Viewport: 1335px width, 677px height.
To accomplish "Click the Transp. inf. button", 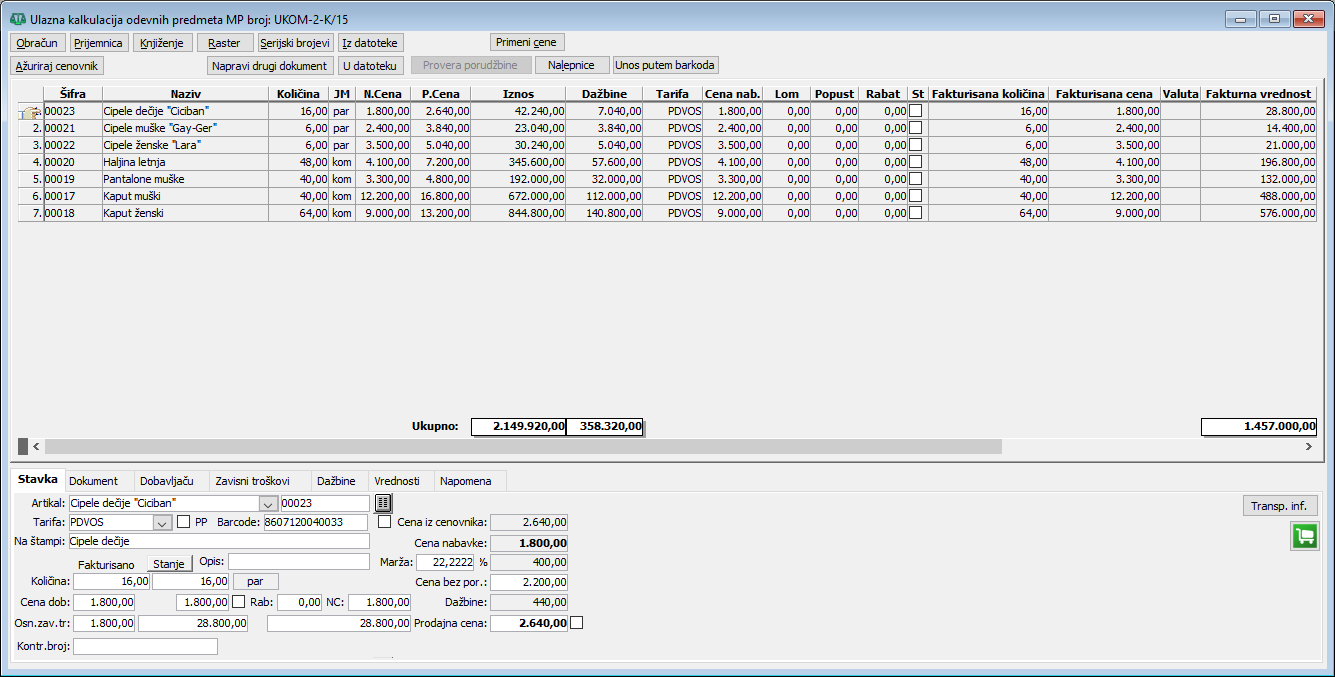I will pos(1279,506).
